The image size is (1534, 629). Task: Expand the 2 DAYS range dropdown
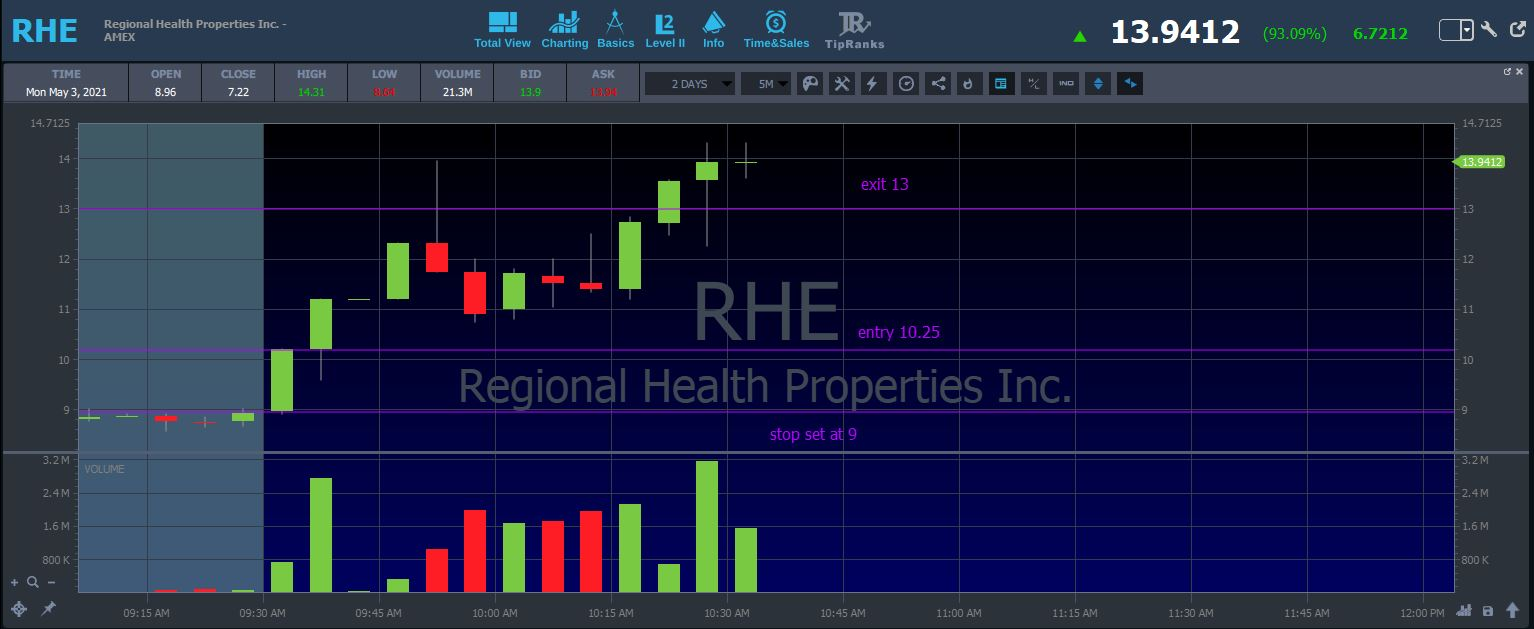690,84
